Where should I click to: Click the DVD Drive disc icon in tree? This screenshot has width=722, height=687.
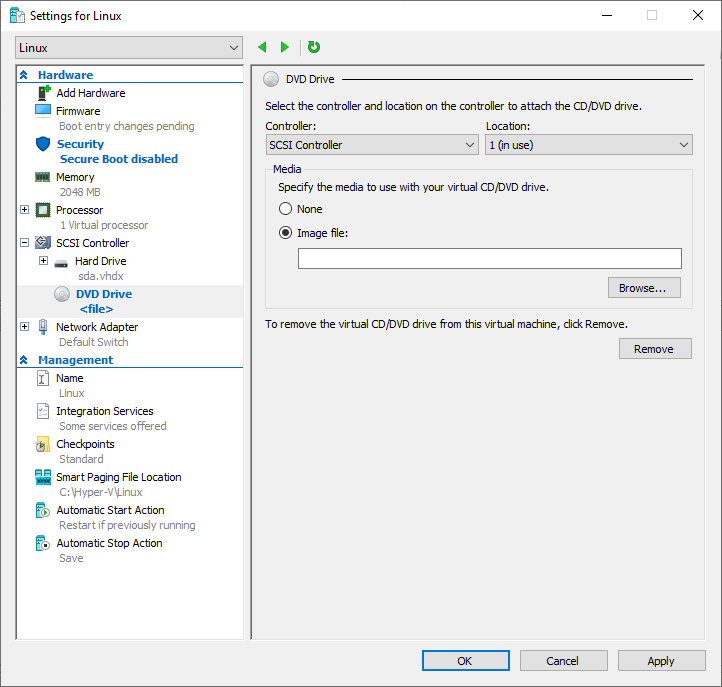coord(62,294)
